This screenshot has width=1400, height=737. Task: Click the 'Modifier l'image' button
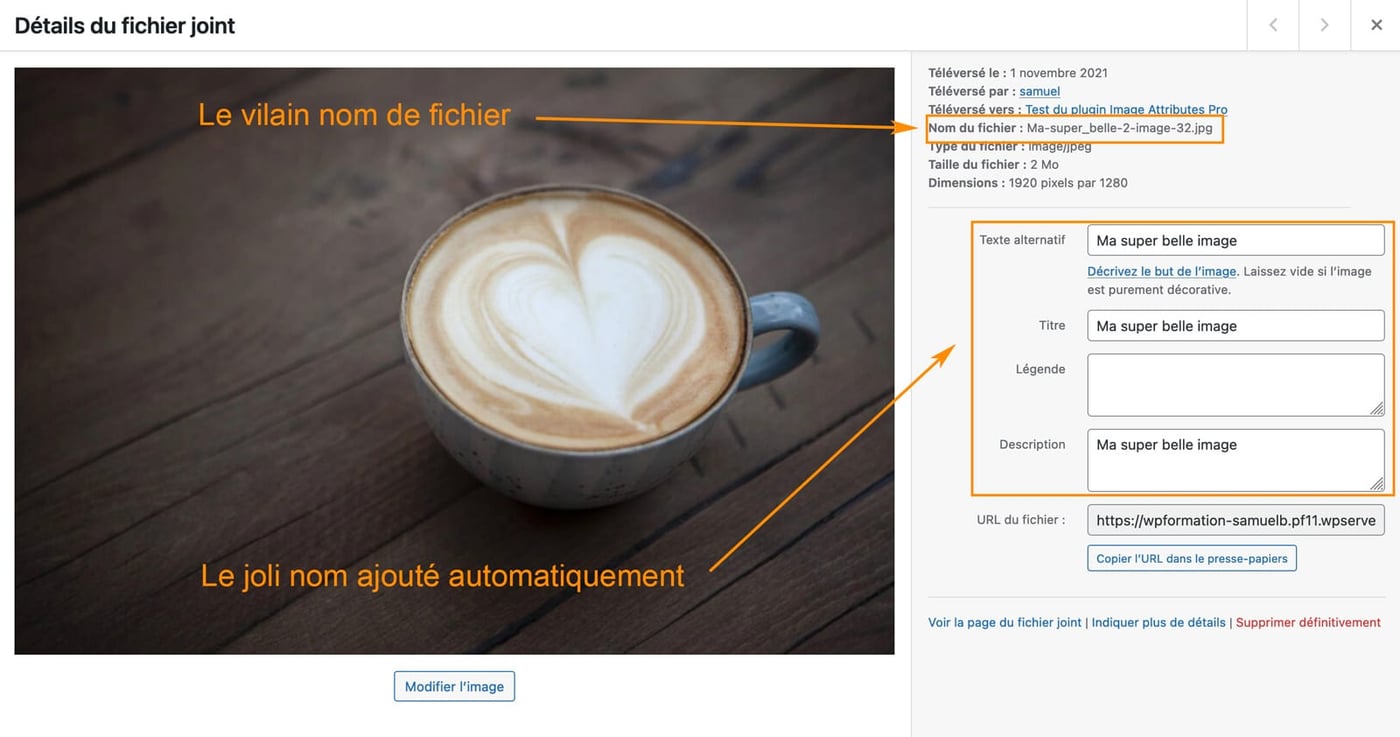coord(454,686)
